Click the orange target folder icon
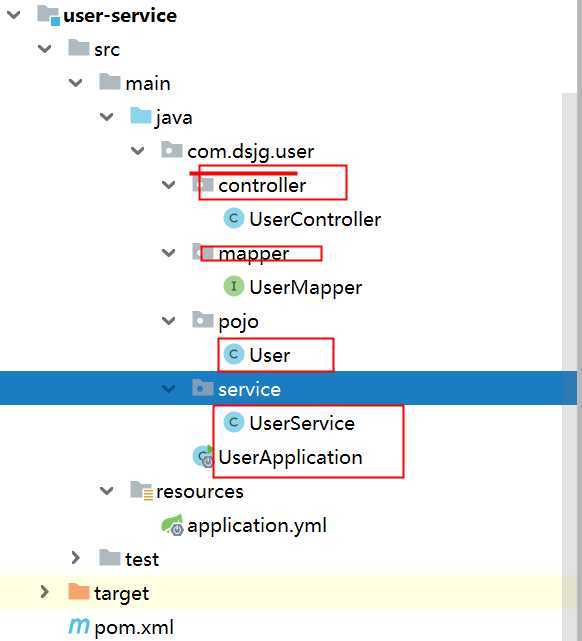The image size is (582, 641). pyautogui.click(x=79, y=592)
